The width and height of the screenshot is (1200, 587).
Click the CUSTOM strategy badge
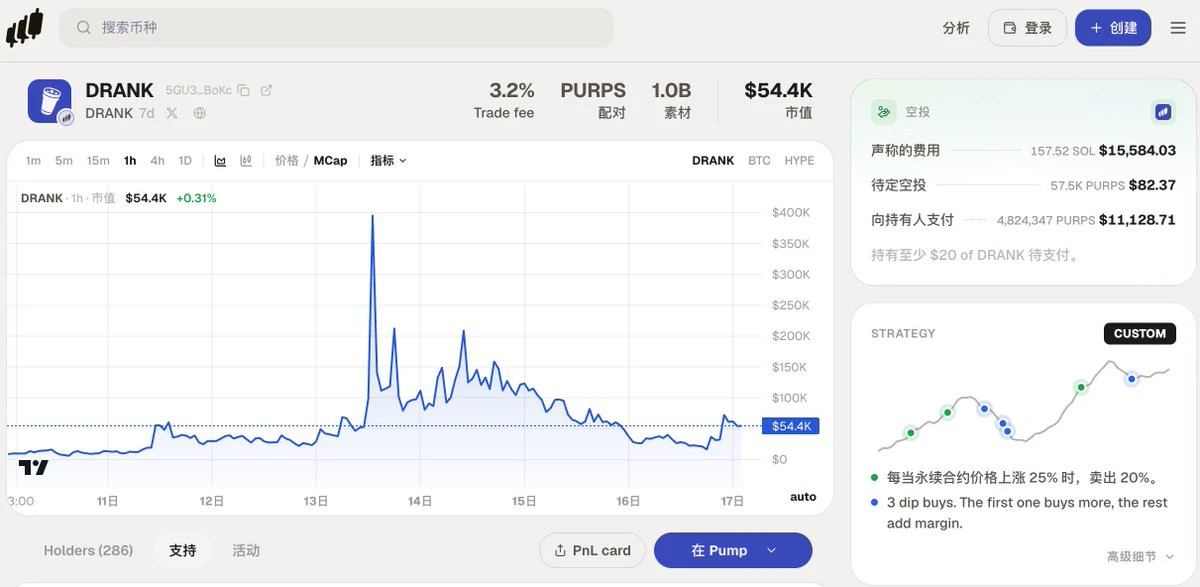tap(1139, 333)
